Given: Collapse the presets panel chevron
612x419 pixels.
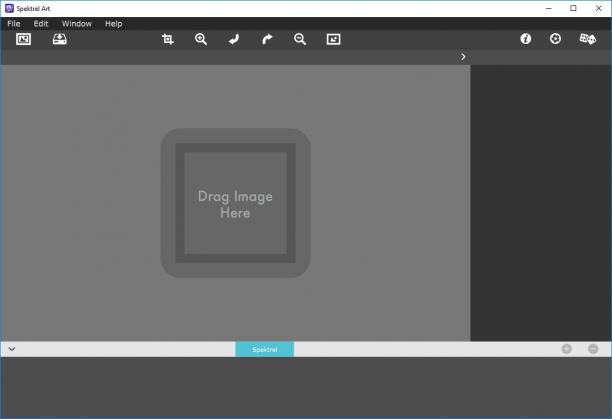Looking at the screenshot, I should coord(12,349).
